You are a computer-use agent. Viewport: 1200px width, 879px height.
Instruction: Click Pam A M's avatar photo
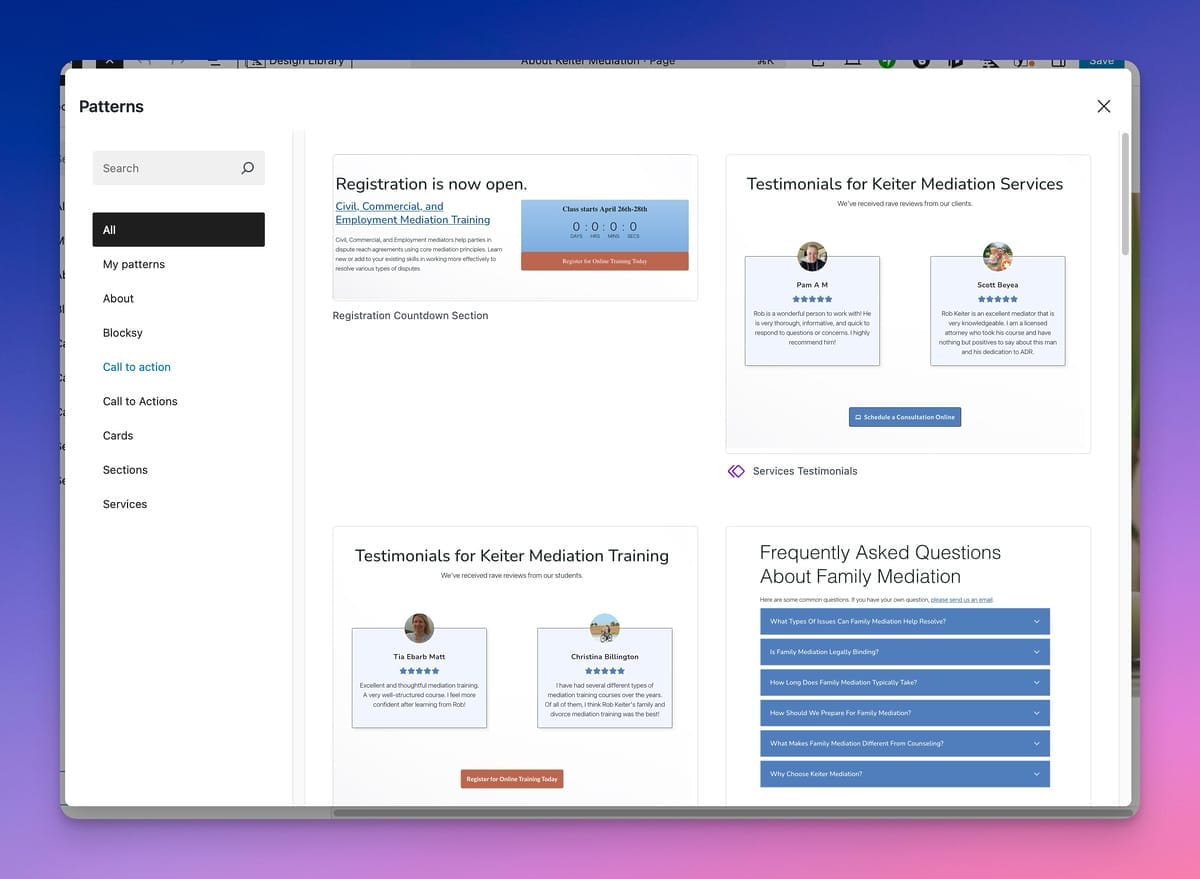812,256
